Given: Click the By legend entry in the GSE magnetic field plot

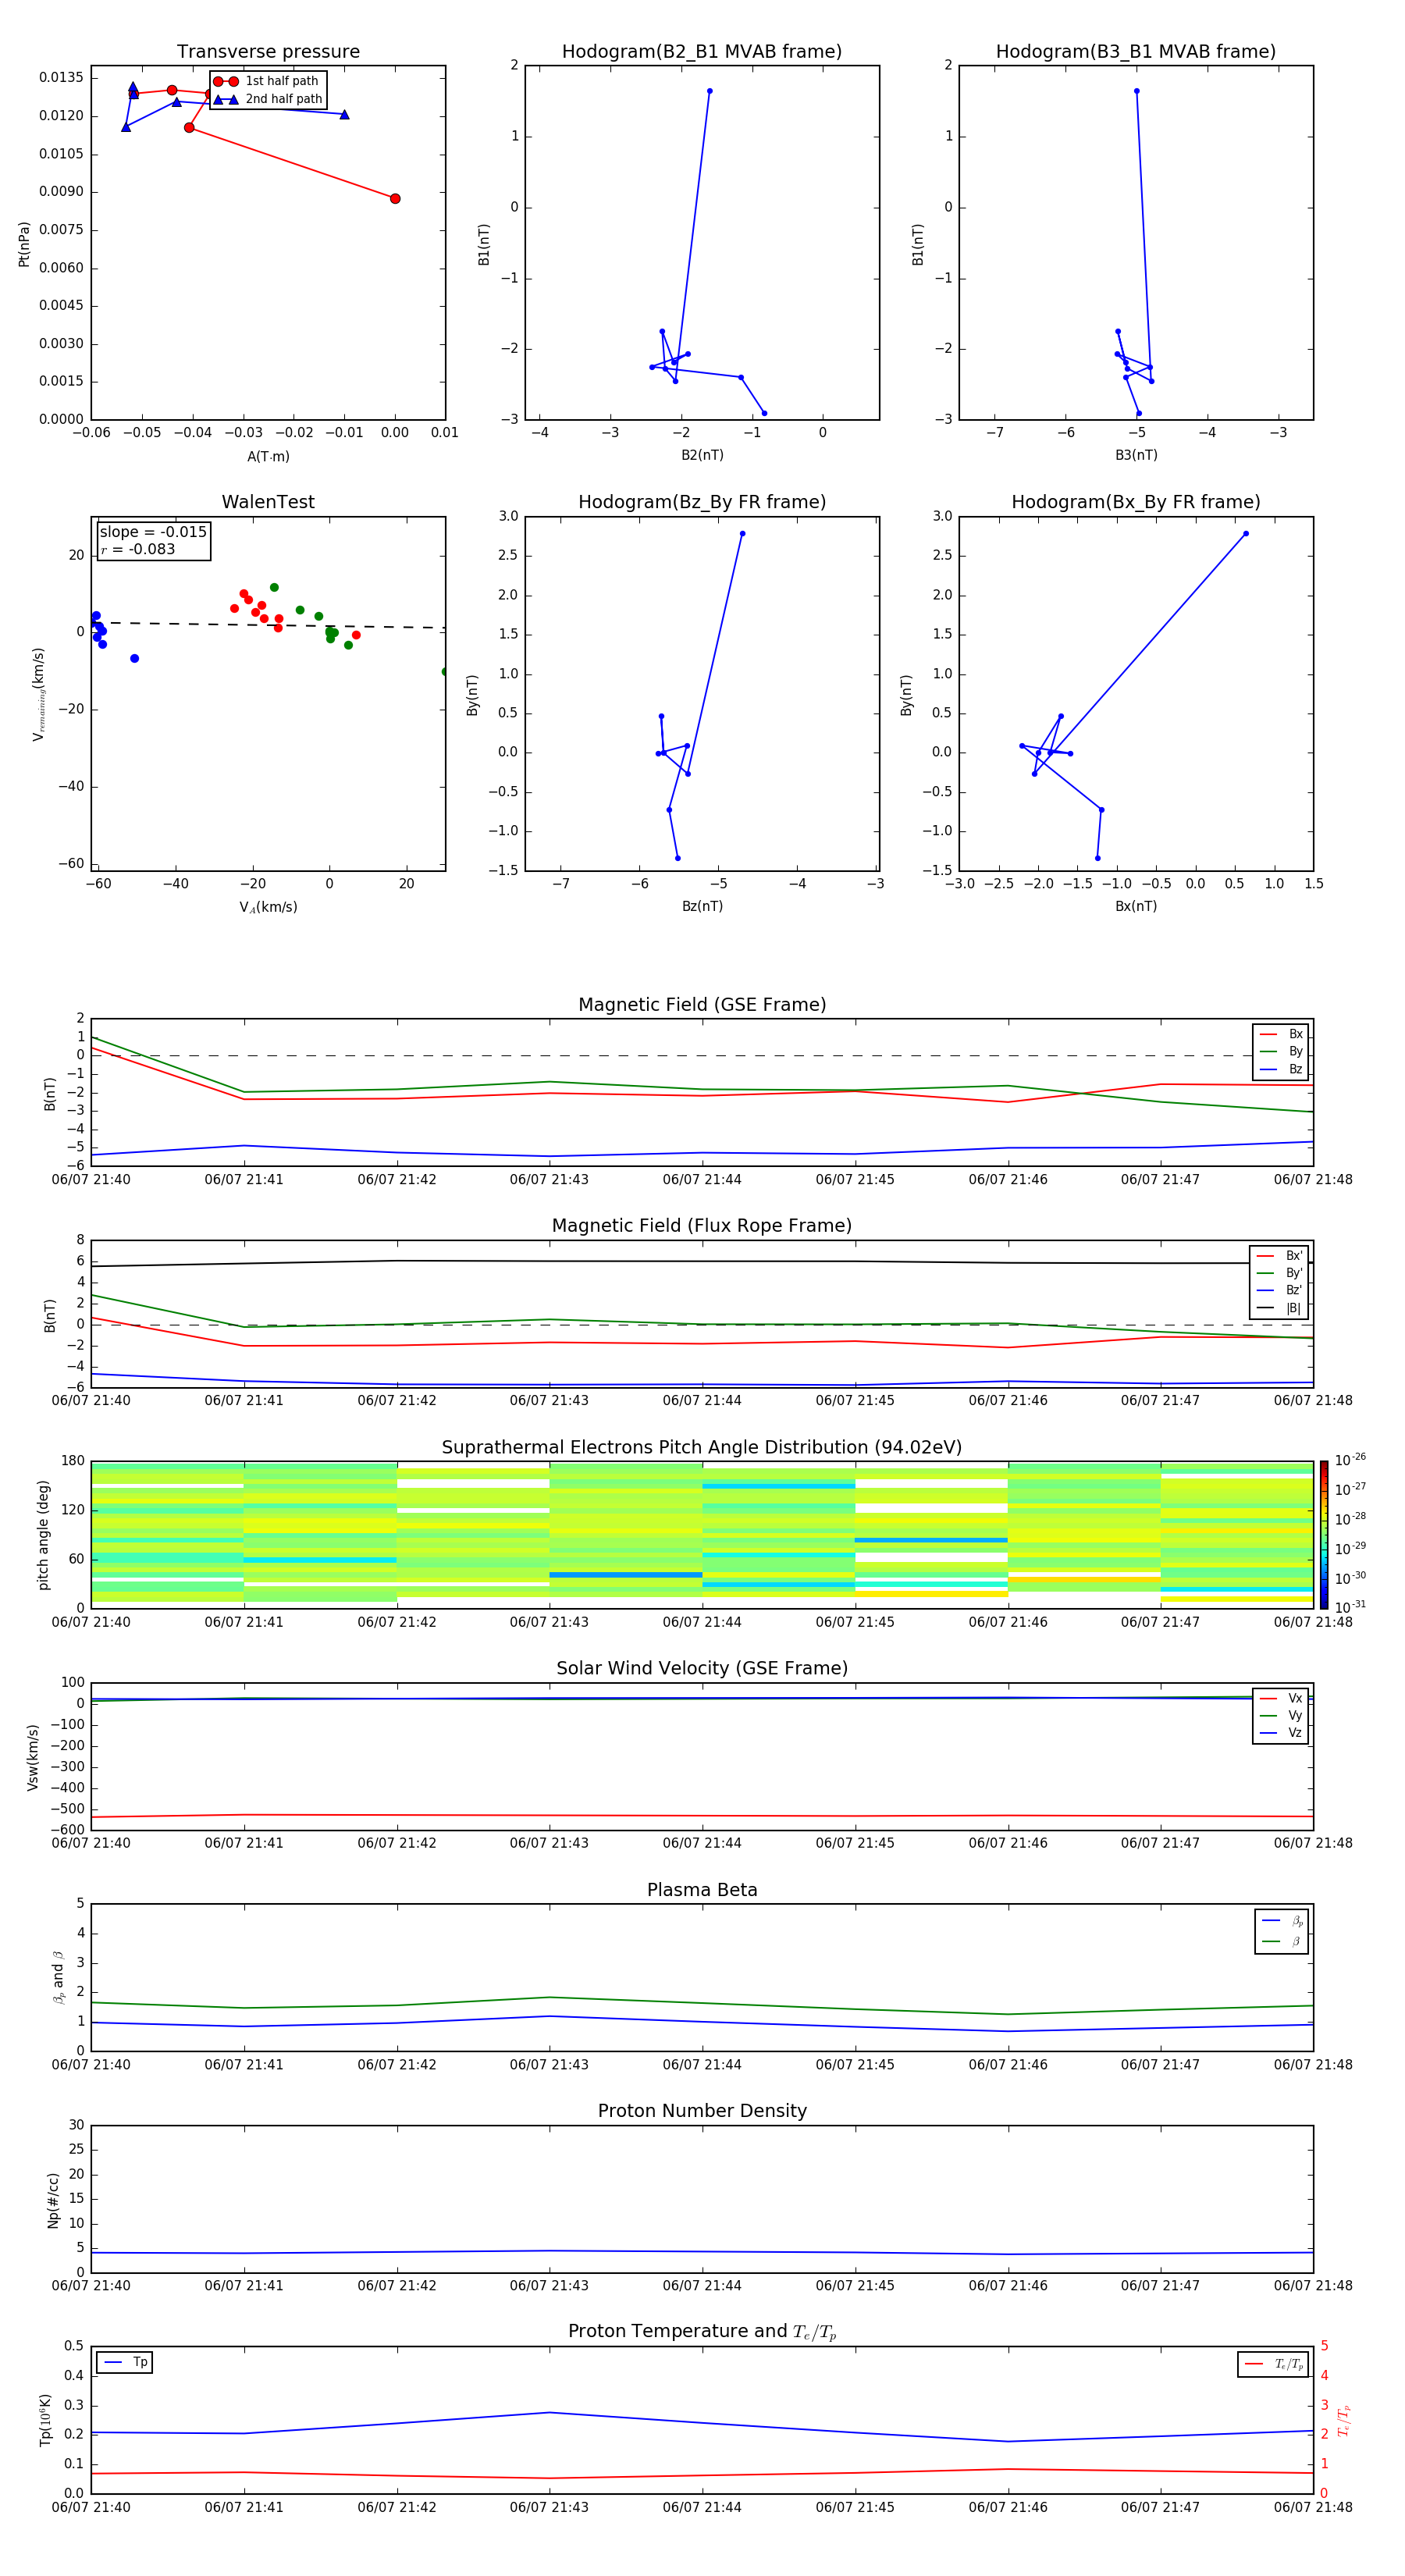Looking at the screenshot, I should coord(1281,1052).
